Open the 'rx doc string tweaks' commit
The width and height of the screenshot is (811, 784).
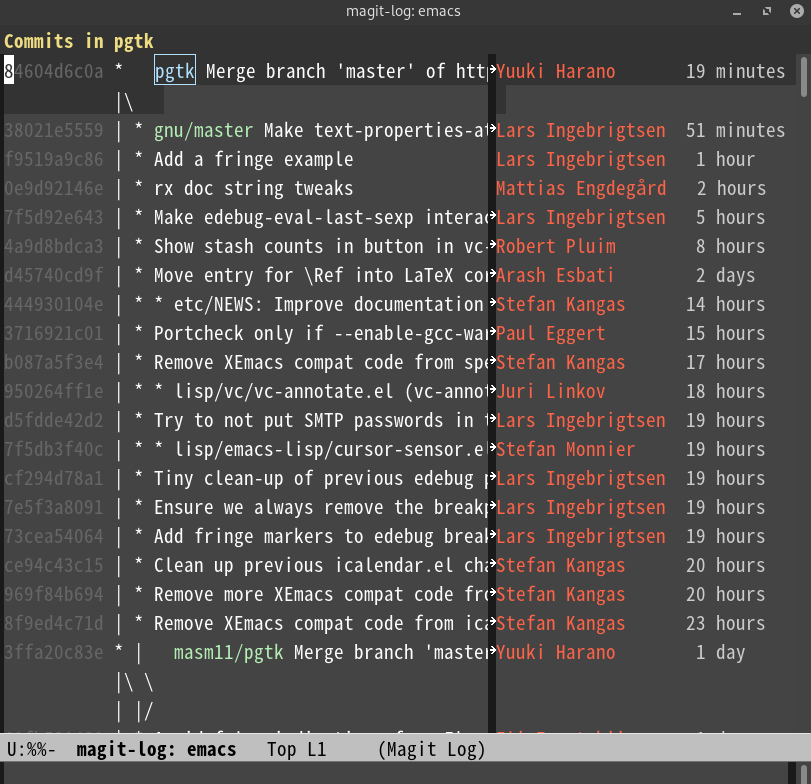pos(253,188)
